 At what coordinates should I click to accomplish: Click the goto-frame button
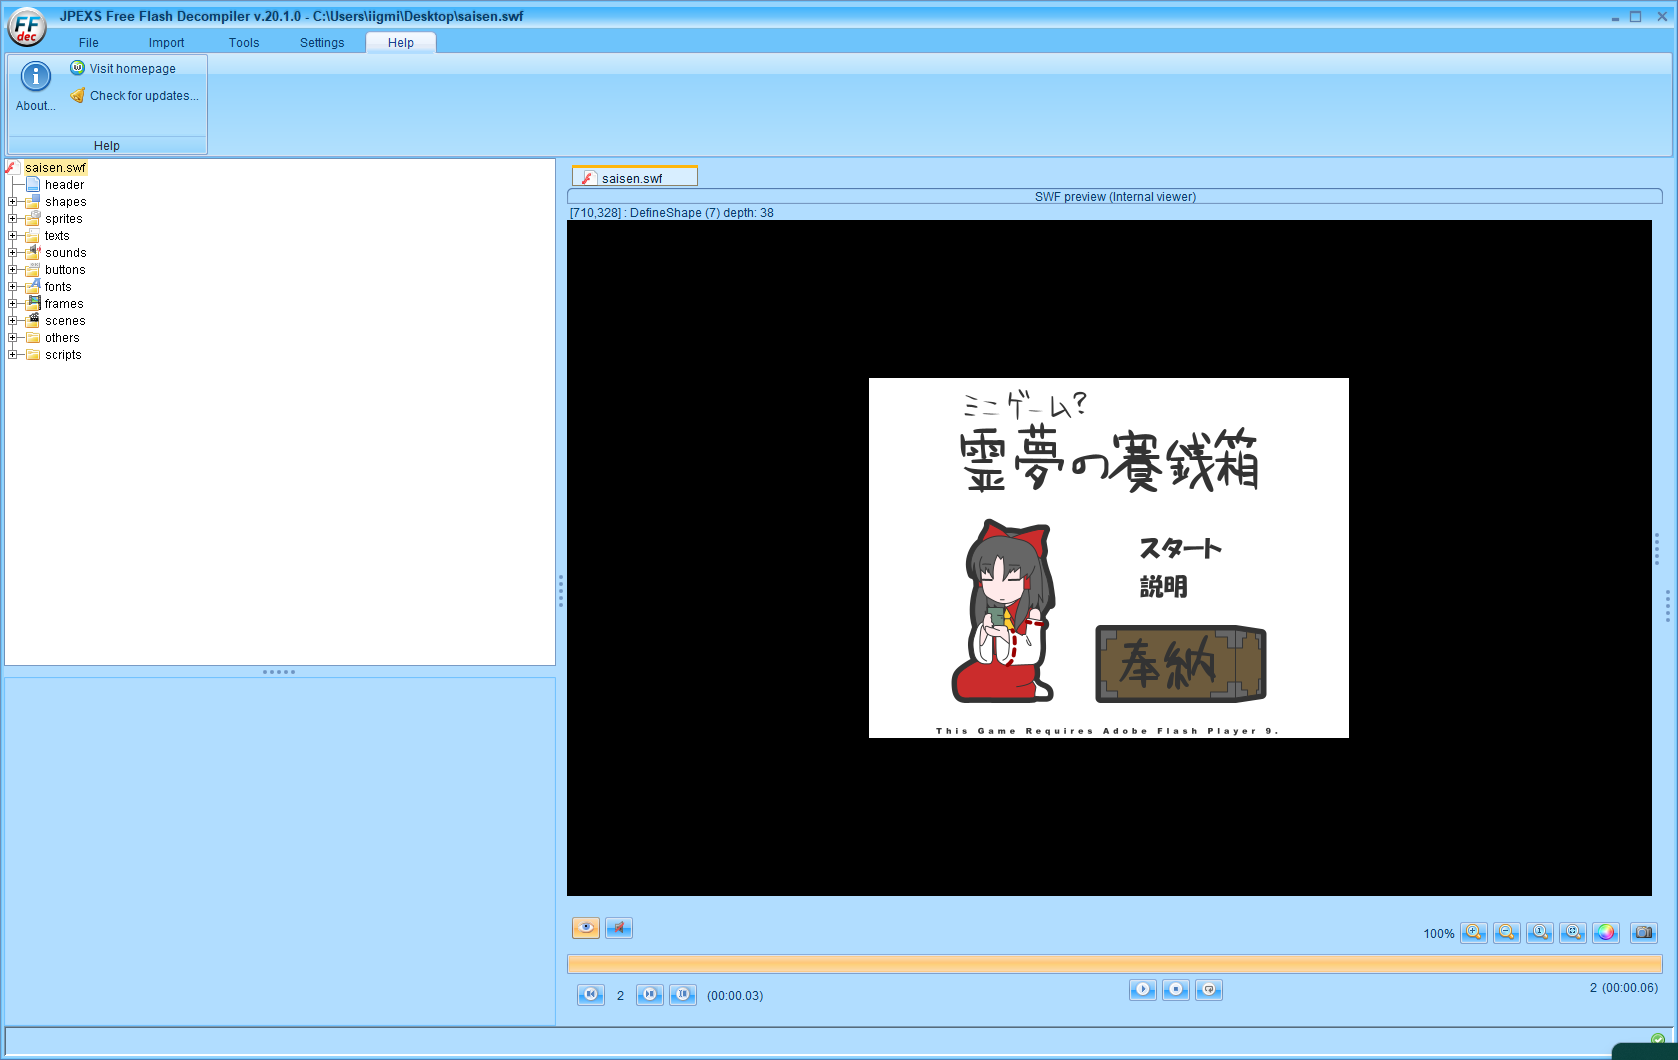coord(683,994)
